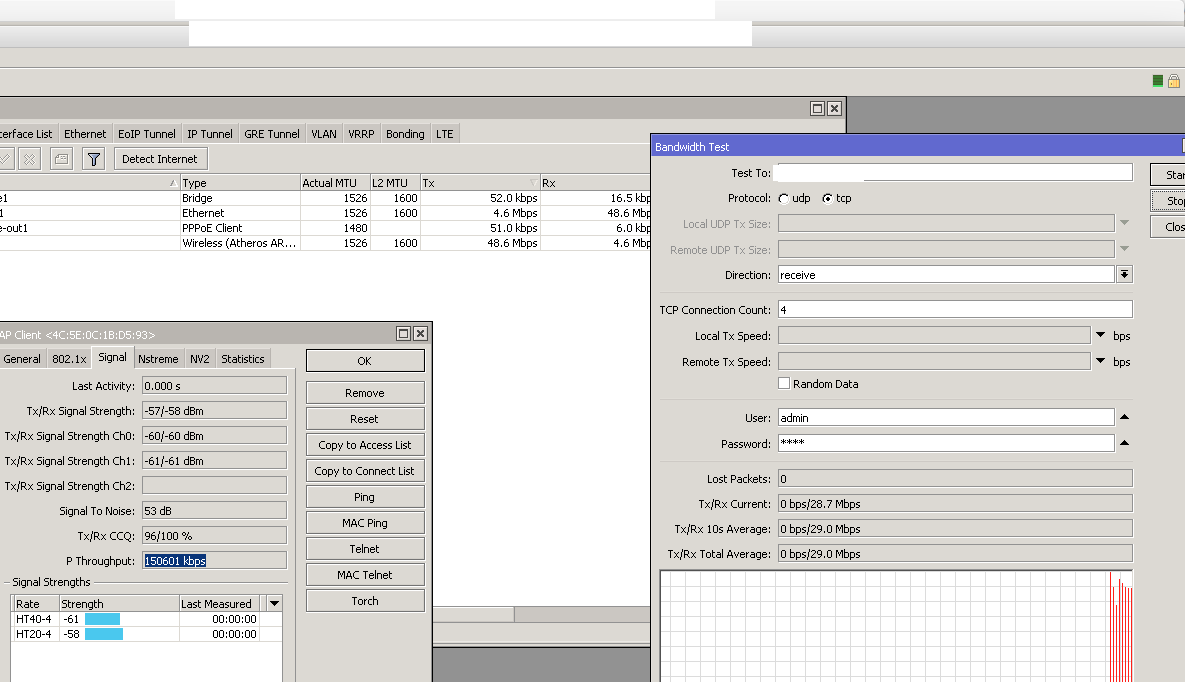This screenshot has width=1185, height=682.
Task: Click the TCP Connection Count field
Action: [954, 309]
